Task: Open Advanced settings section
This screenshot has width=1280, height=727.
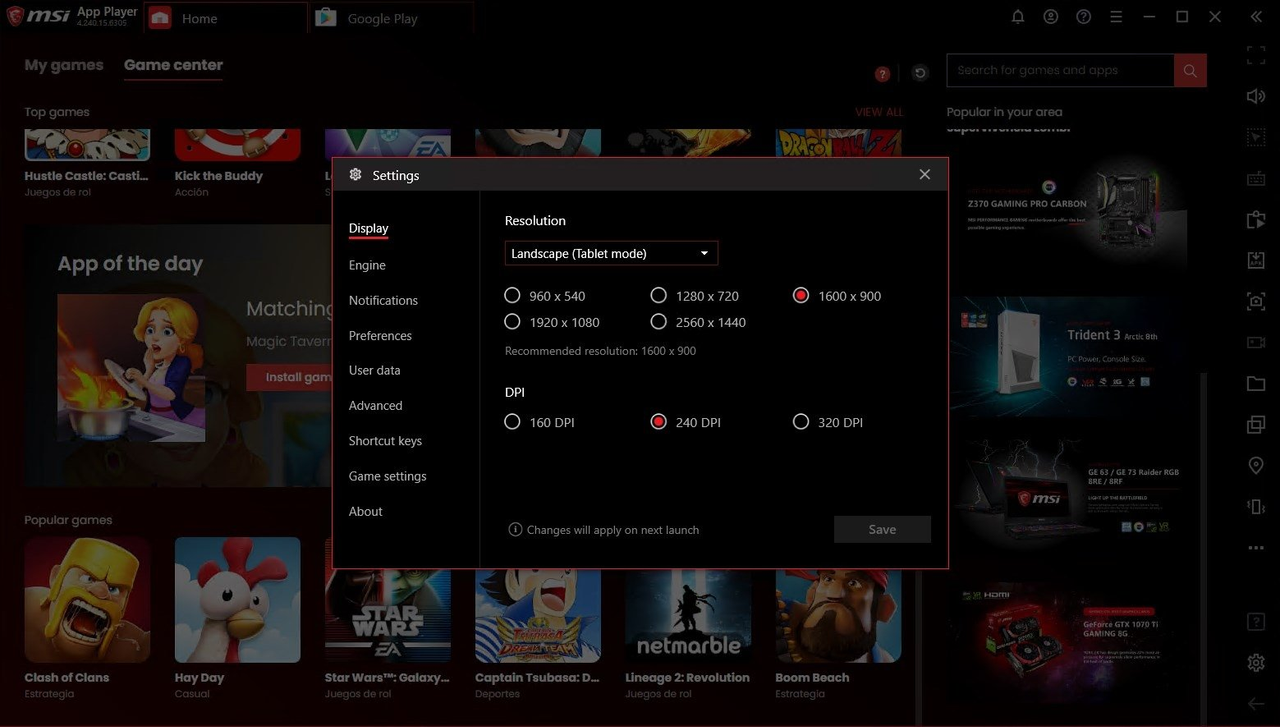Action: tap(375, 405)
